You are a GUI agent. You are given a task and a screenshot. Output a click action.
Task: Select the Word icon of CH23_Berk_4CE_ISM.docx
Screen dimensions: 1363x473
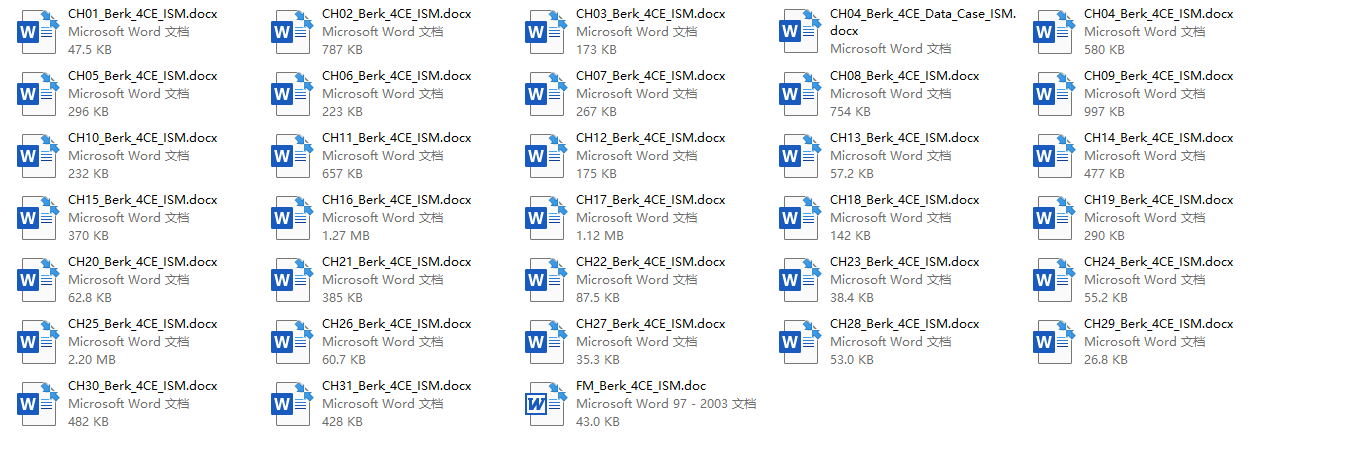click(x=801, y=280)
